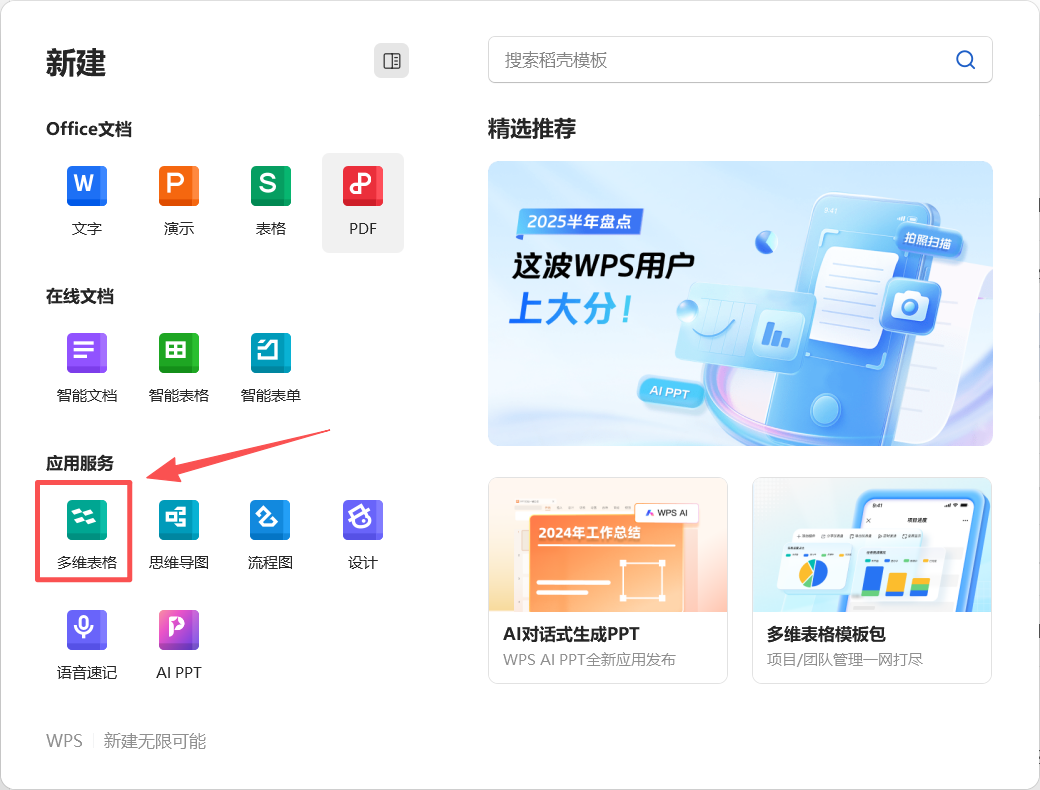
Task: Create a new 智能文档 online document
Action: pyautogui.click(x=87, y=353)
